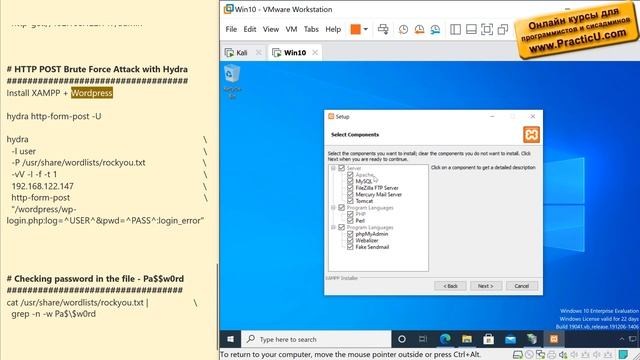Viewport: 640px width, 360px height.
Task: Open File Explorer from taskbar
Action: click(467, 339)
